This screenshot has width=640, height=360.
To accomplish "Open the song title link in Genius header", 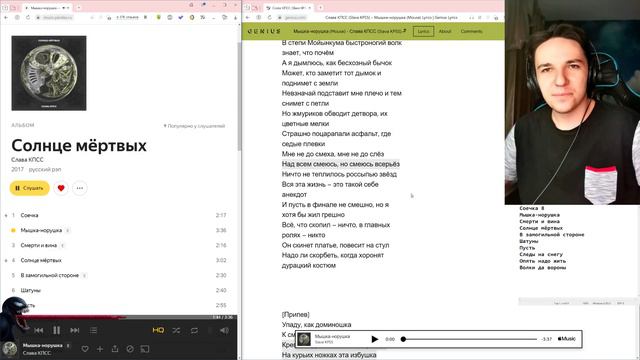I will pyautogui.click(x=350, y=31).
